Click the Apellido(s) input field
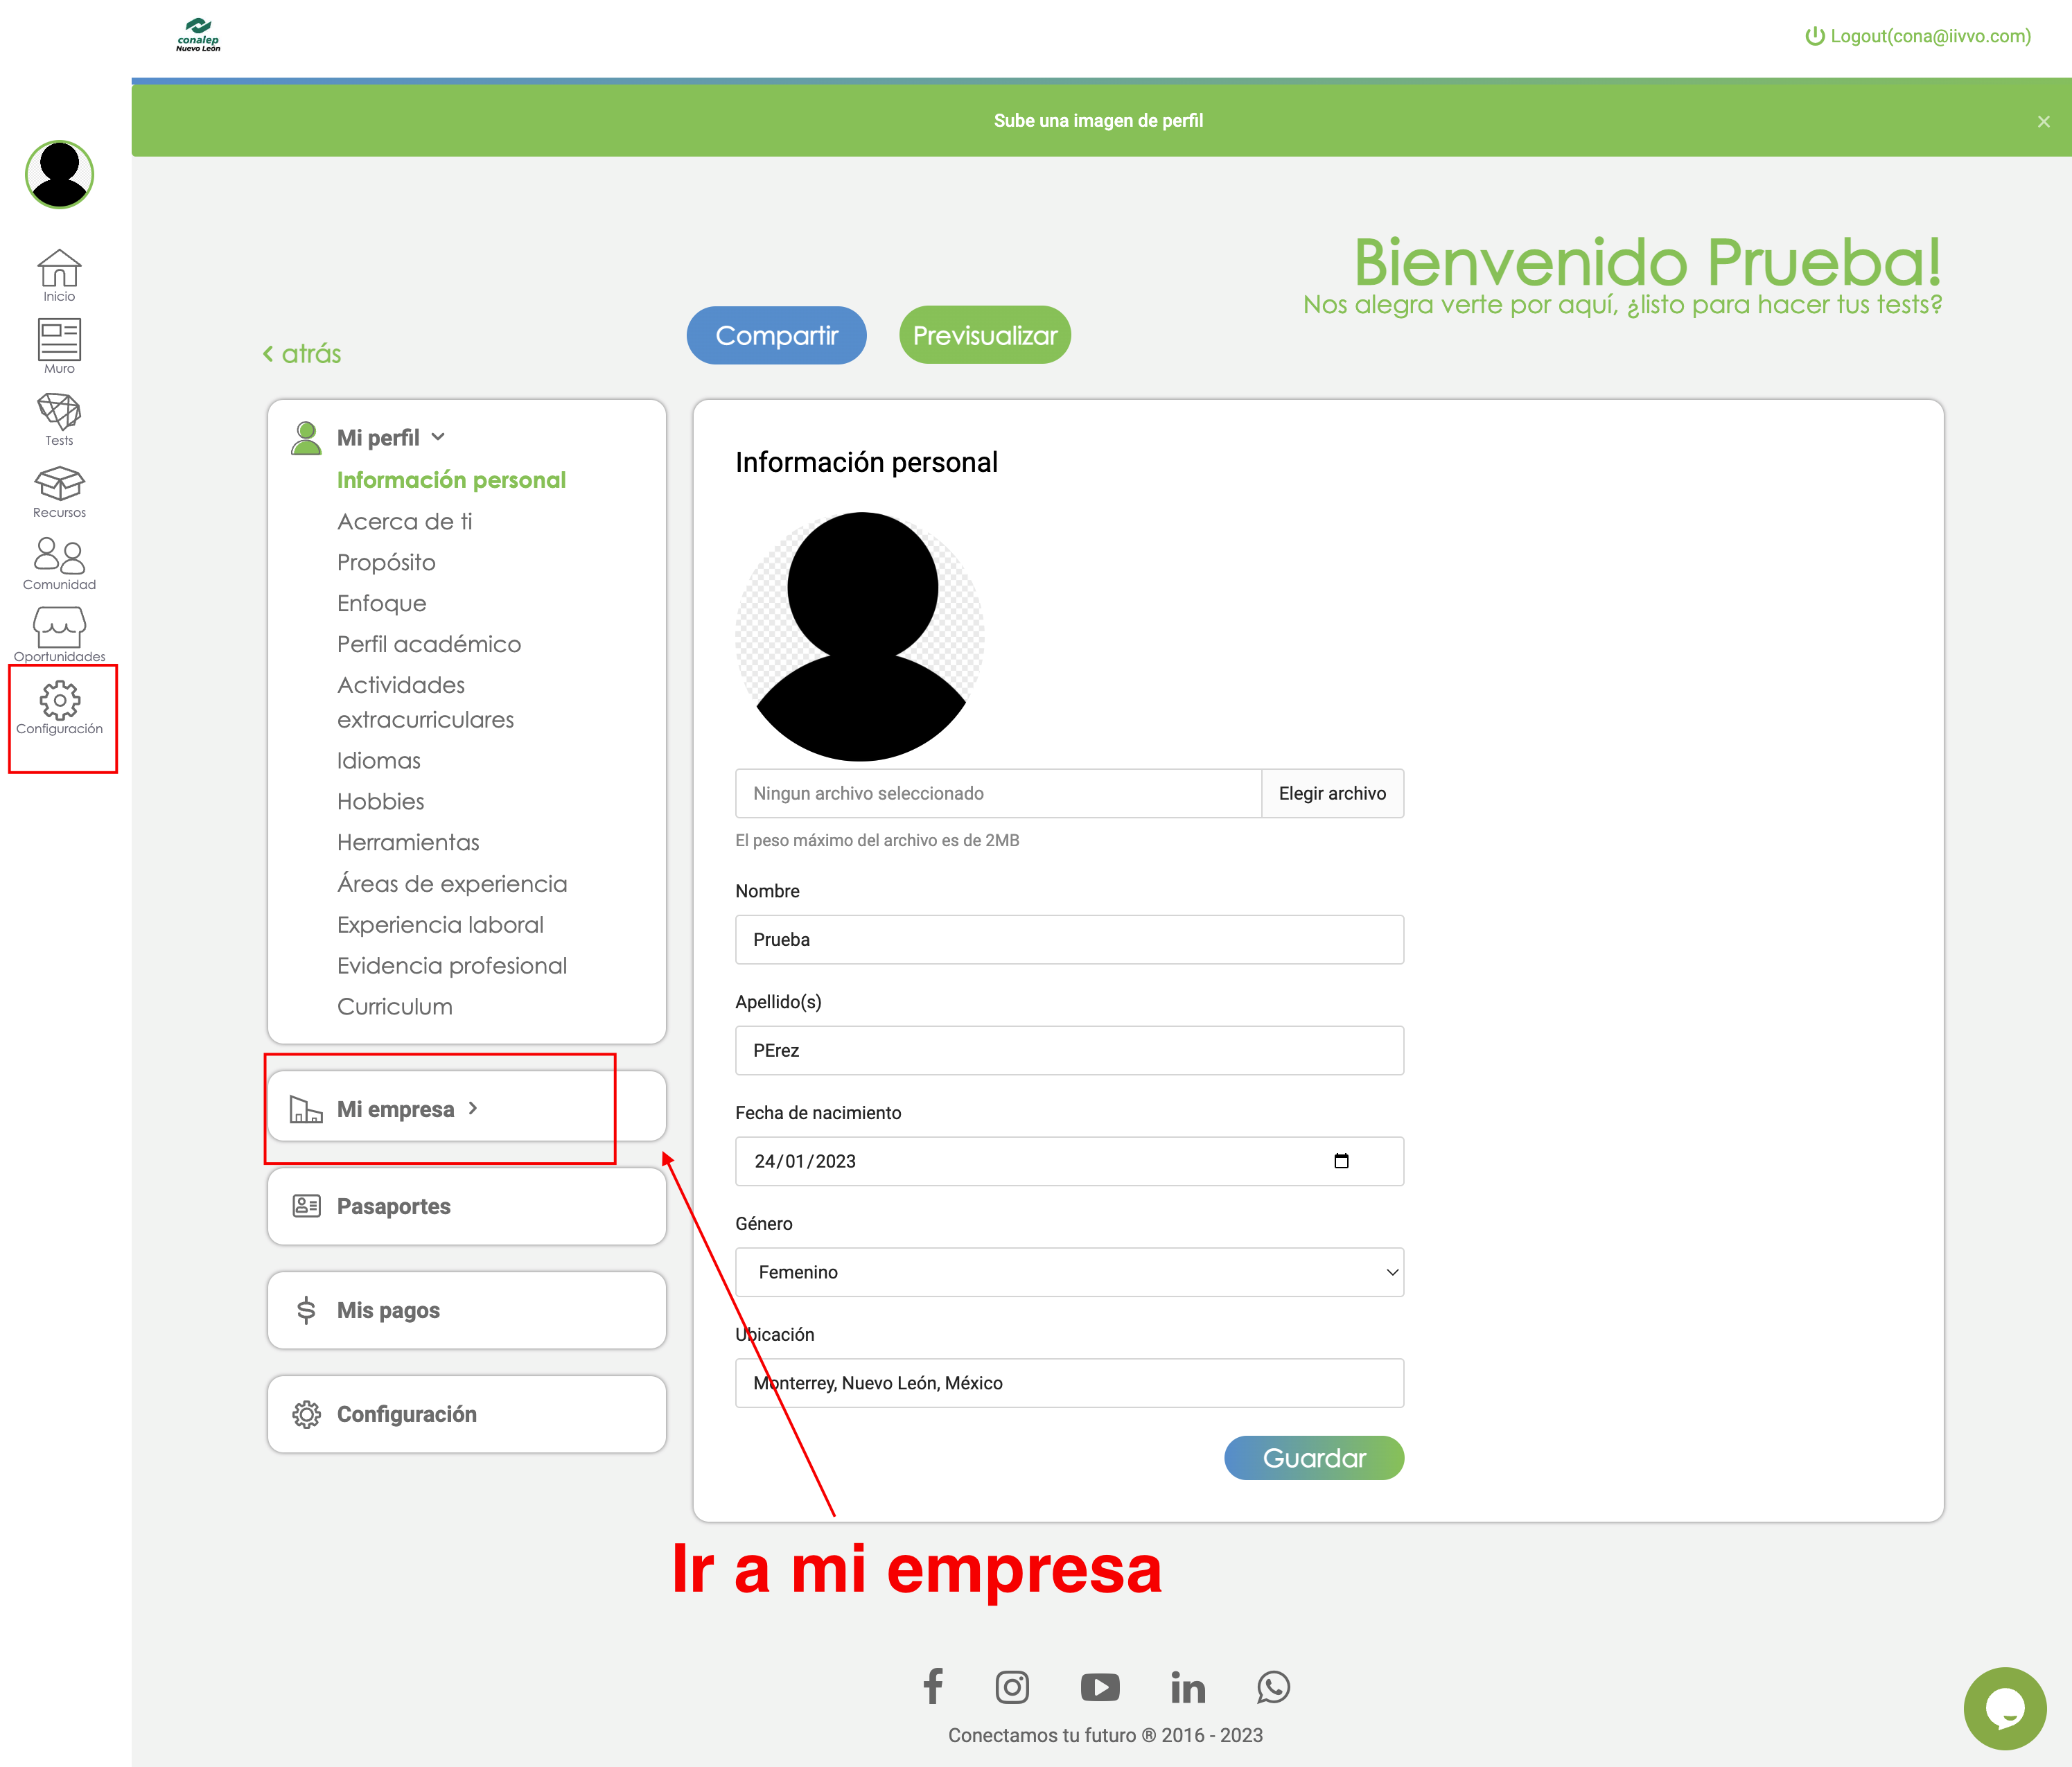 1069,1050
